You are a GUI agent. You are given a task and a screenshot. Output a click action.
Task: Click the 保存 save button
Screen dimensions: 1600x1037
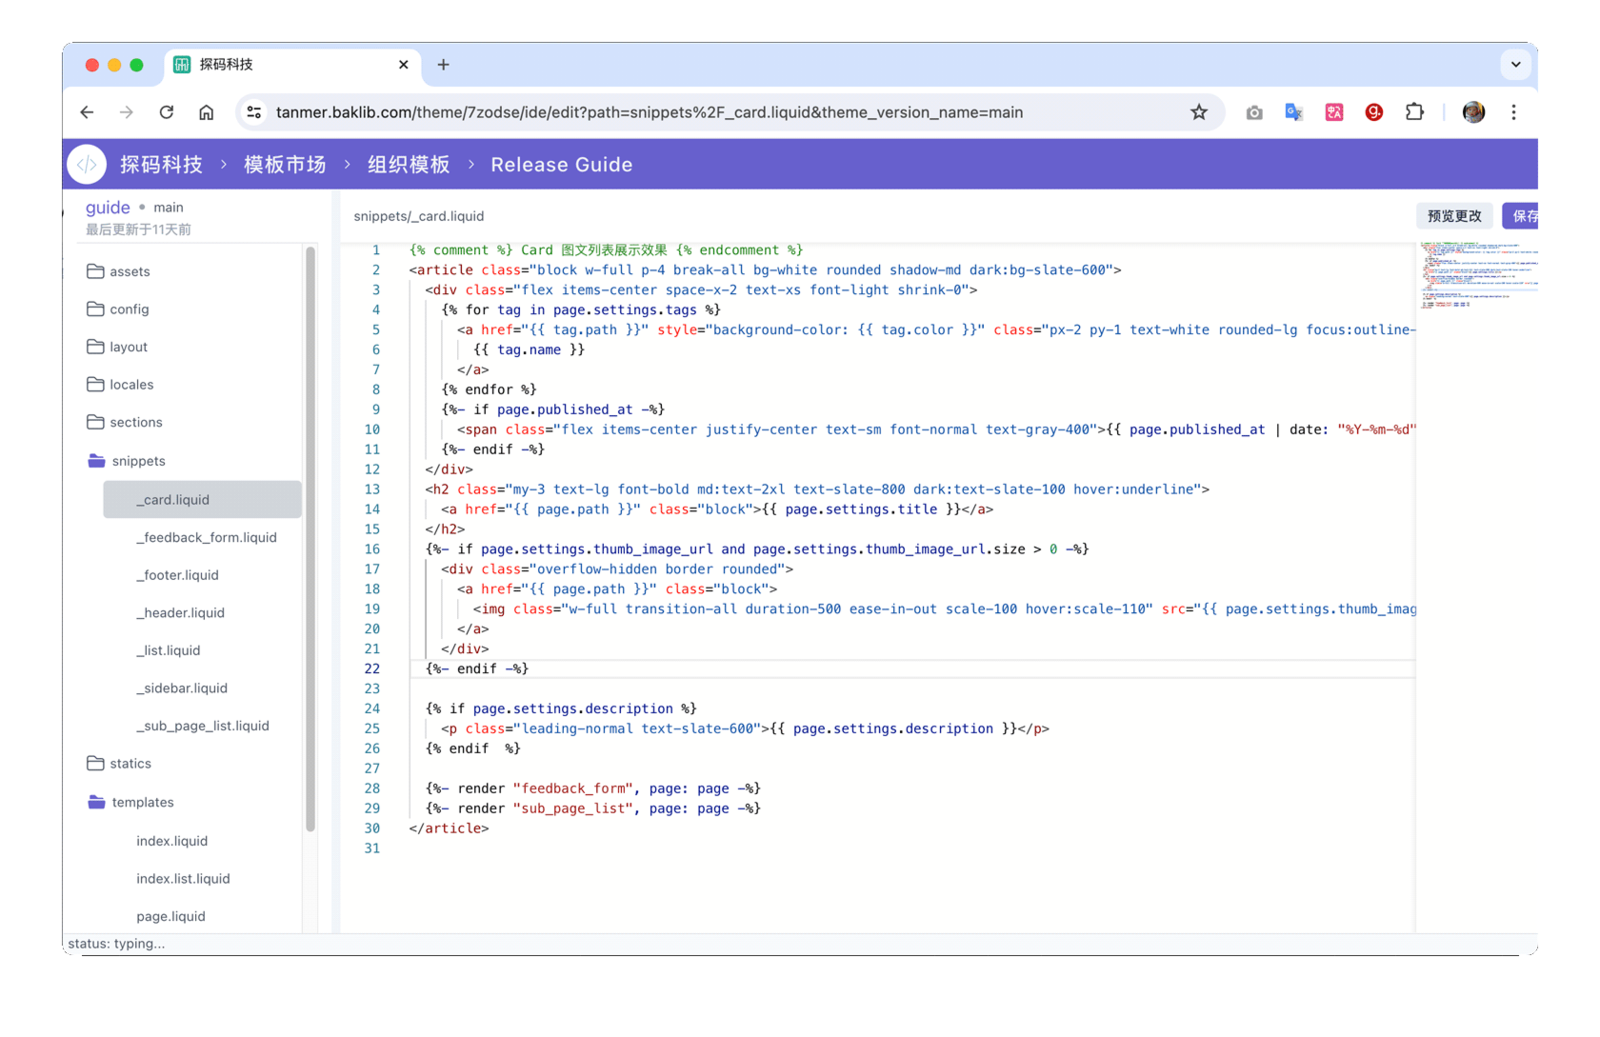pyautogui.click(x=1523, y=216)
